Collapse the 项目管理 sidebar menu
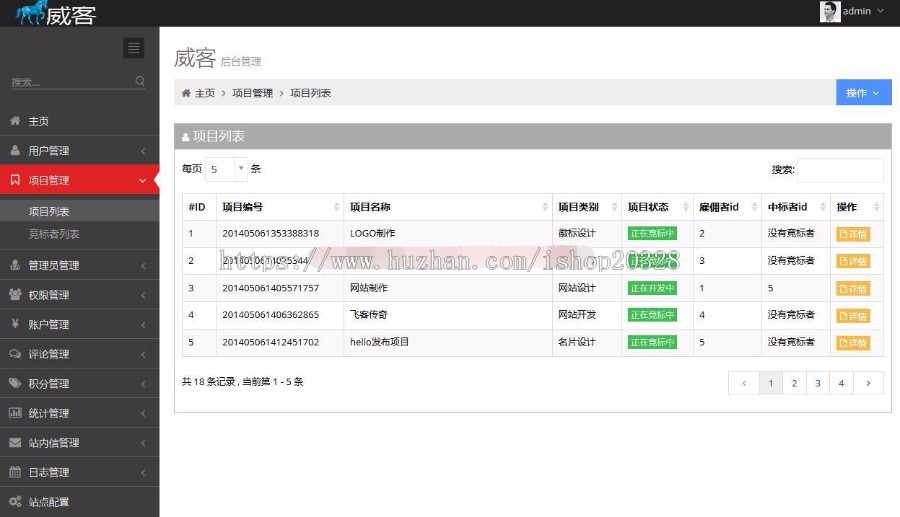The width and height of the screenshot is (900, 517). coord(80,180)
